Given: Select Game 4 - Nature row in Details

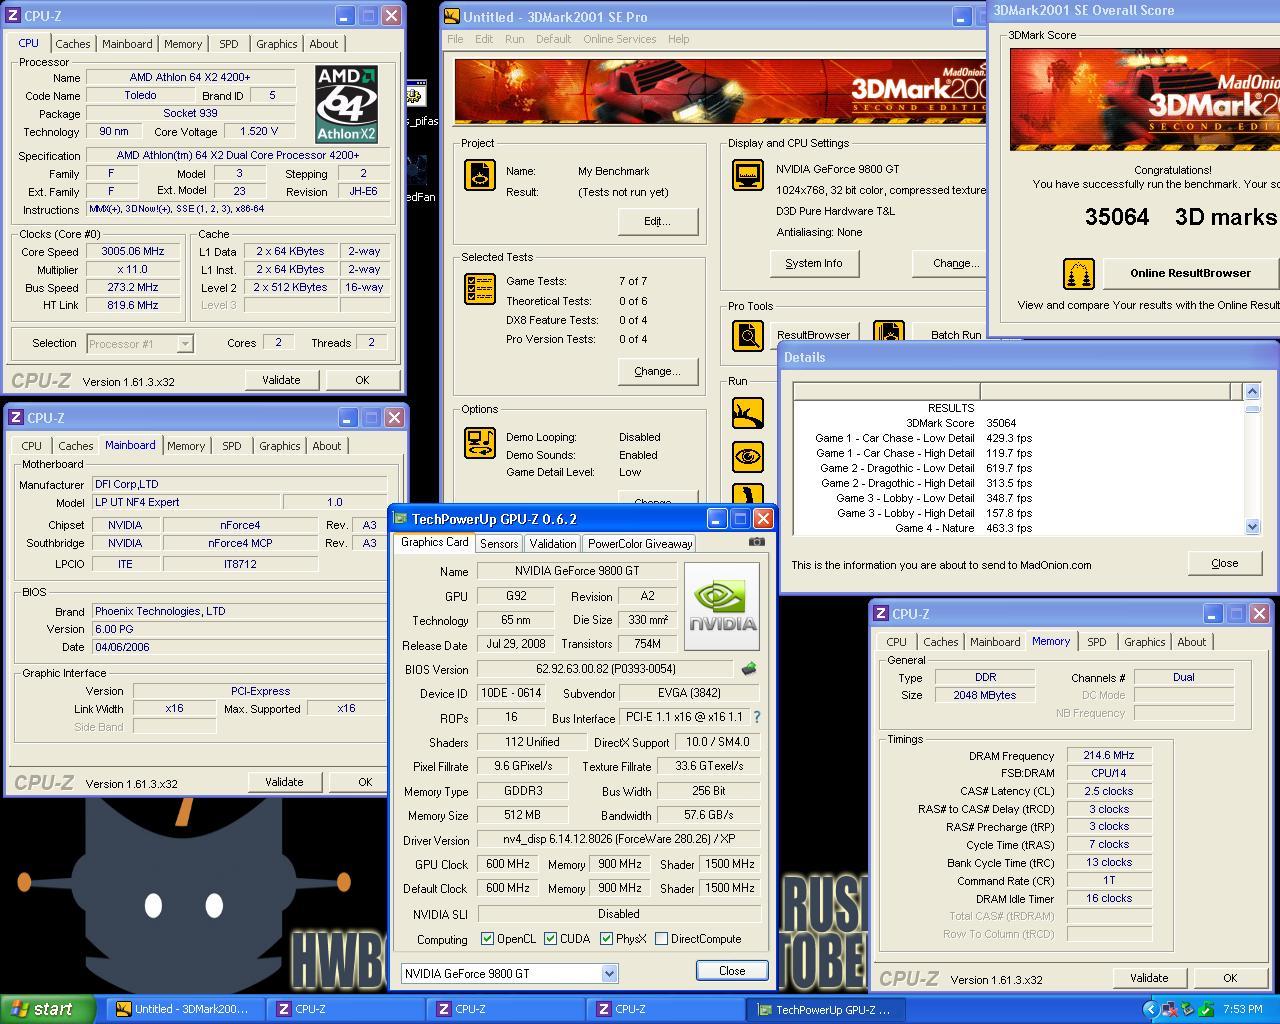Looking at the screenshot, I should point(1018,528).
